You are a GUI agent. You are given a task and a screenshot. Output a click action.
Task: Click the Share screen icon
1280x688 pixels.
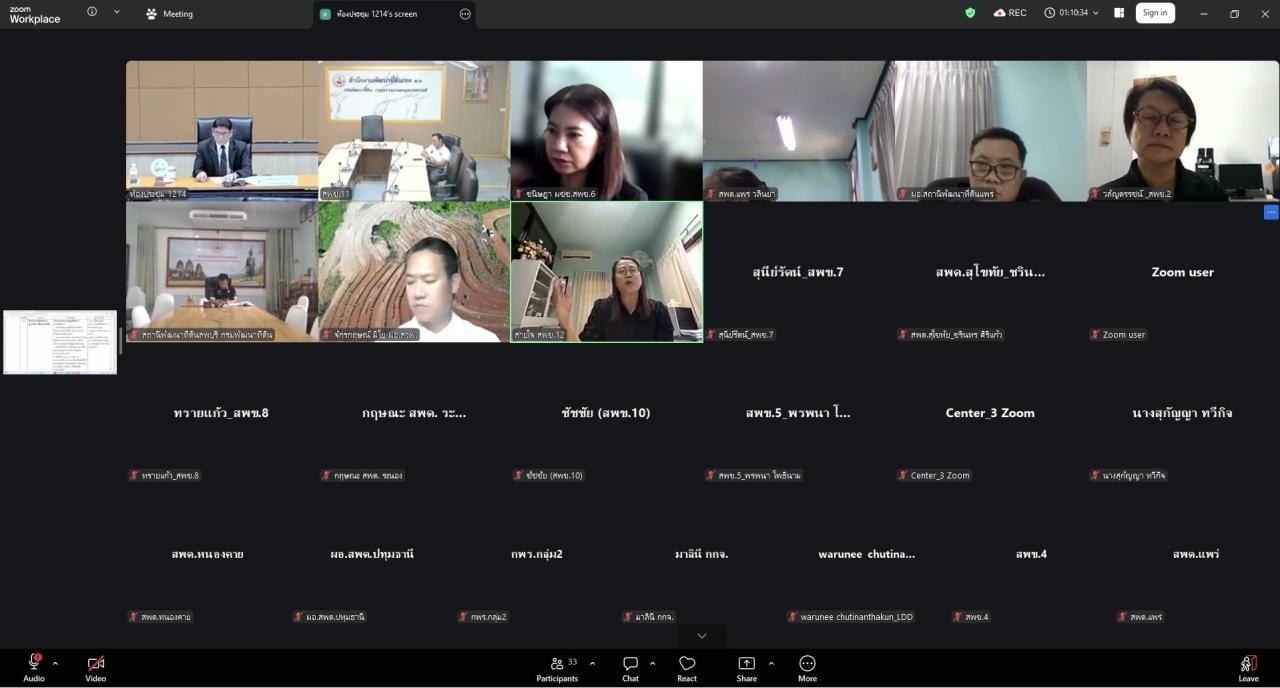(746, 663)
